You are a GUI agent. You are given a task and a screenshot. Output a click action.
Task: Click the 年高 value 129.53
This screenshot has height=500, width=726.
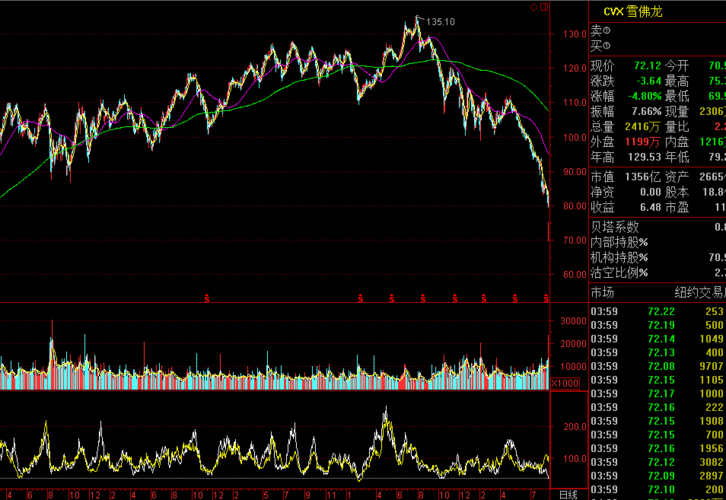pyautogui.click(x=645, y=157)
